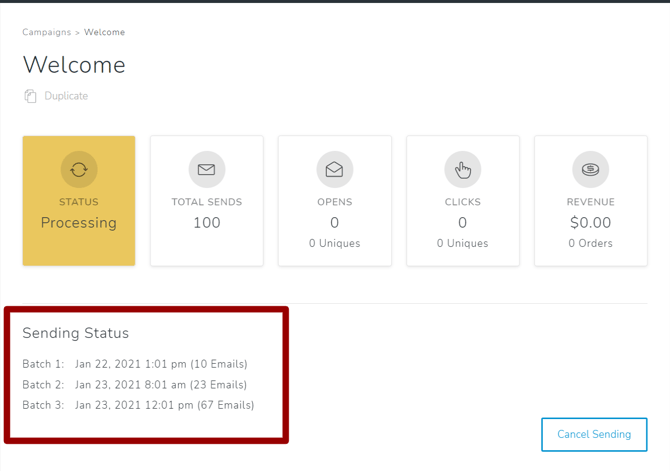Click the Clicks hand pointer icon

tap(463, 170)
